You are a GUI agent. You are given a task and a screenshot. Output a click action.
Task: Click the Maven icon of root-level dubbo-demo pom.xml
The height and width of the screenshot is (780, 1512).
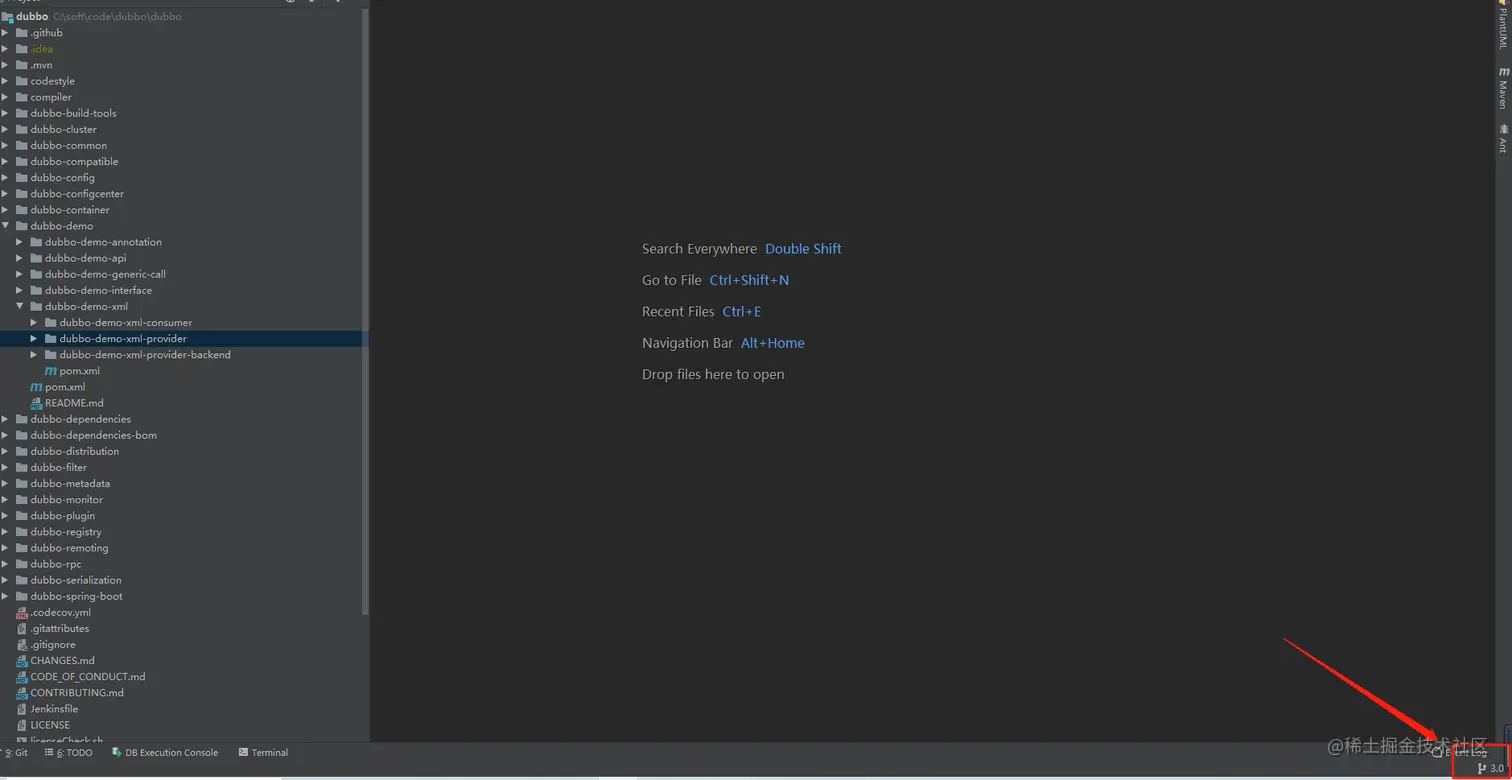pyautogui.click(x=36, y=387)
